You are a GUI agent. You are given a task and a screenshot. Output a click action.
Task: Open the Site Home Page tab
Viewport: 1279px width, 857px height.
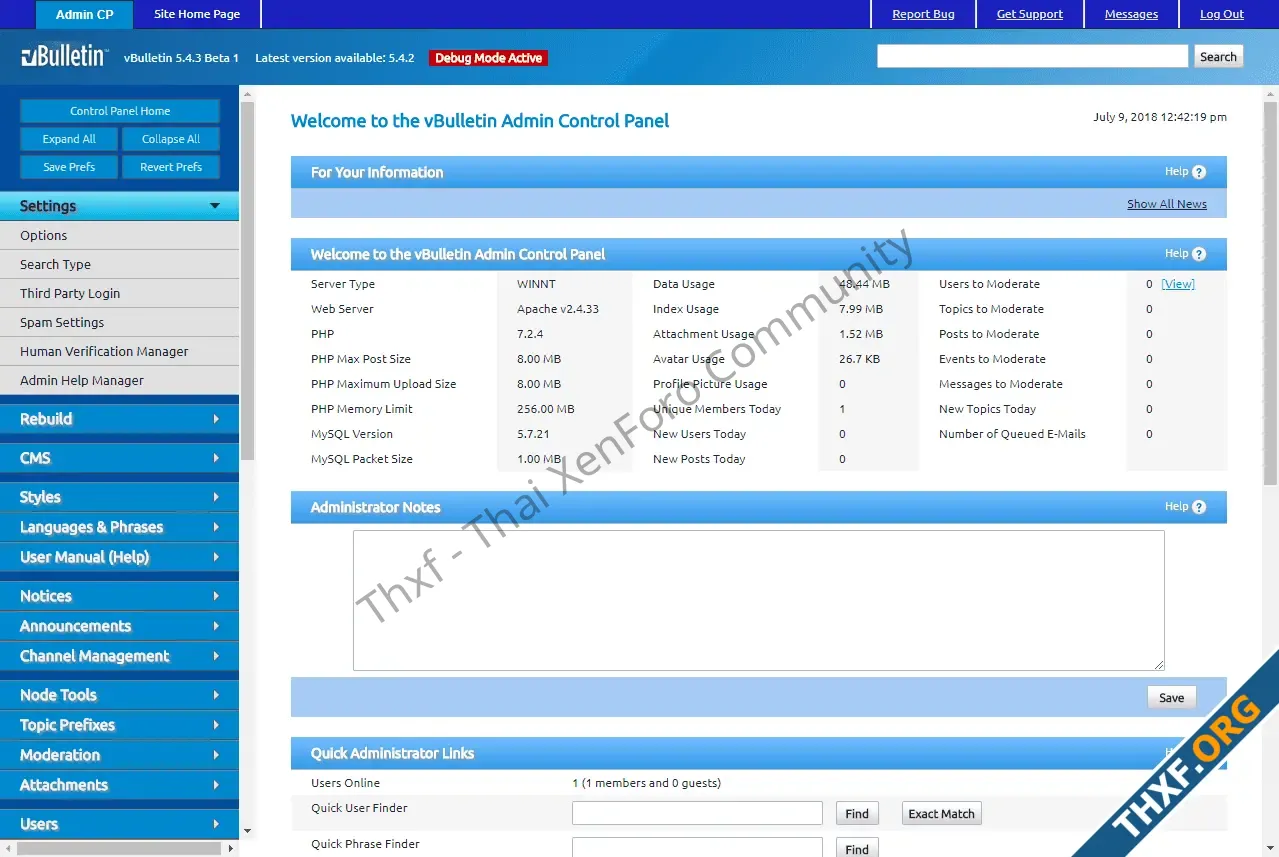tap(197, 14)
